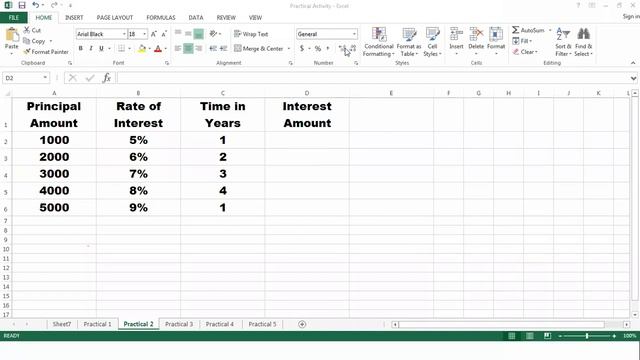Switch to the REVIEW ribbon tab
Image resolution: width=640 pixels, height=360 pixels.
pos(226,18)
